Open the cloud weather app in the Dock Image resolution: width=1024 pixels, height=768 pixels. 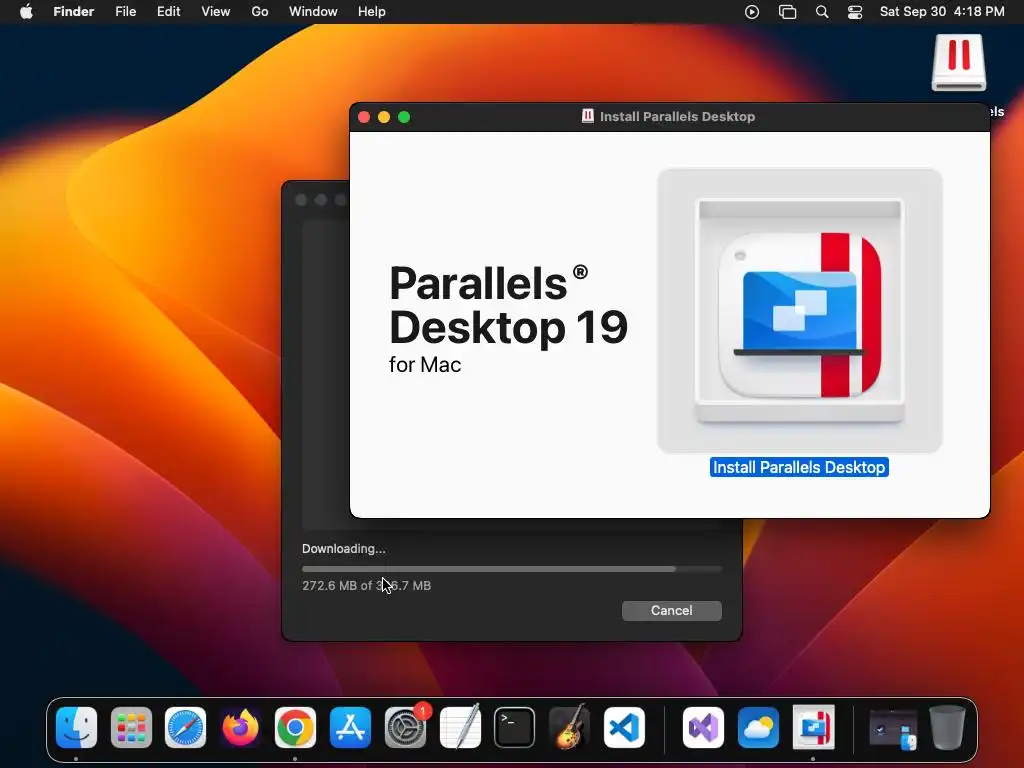[758, 728]
